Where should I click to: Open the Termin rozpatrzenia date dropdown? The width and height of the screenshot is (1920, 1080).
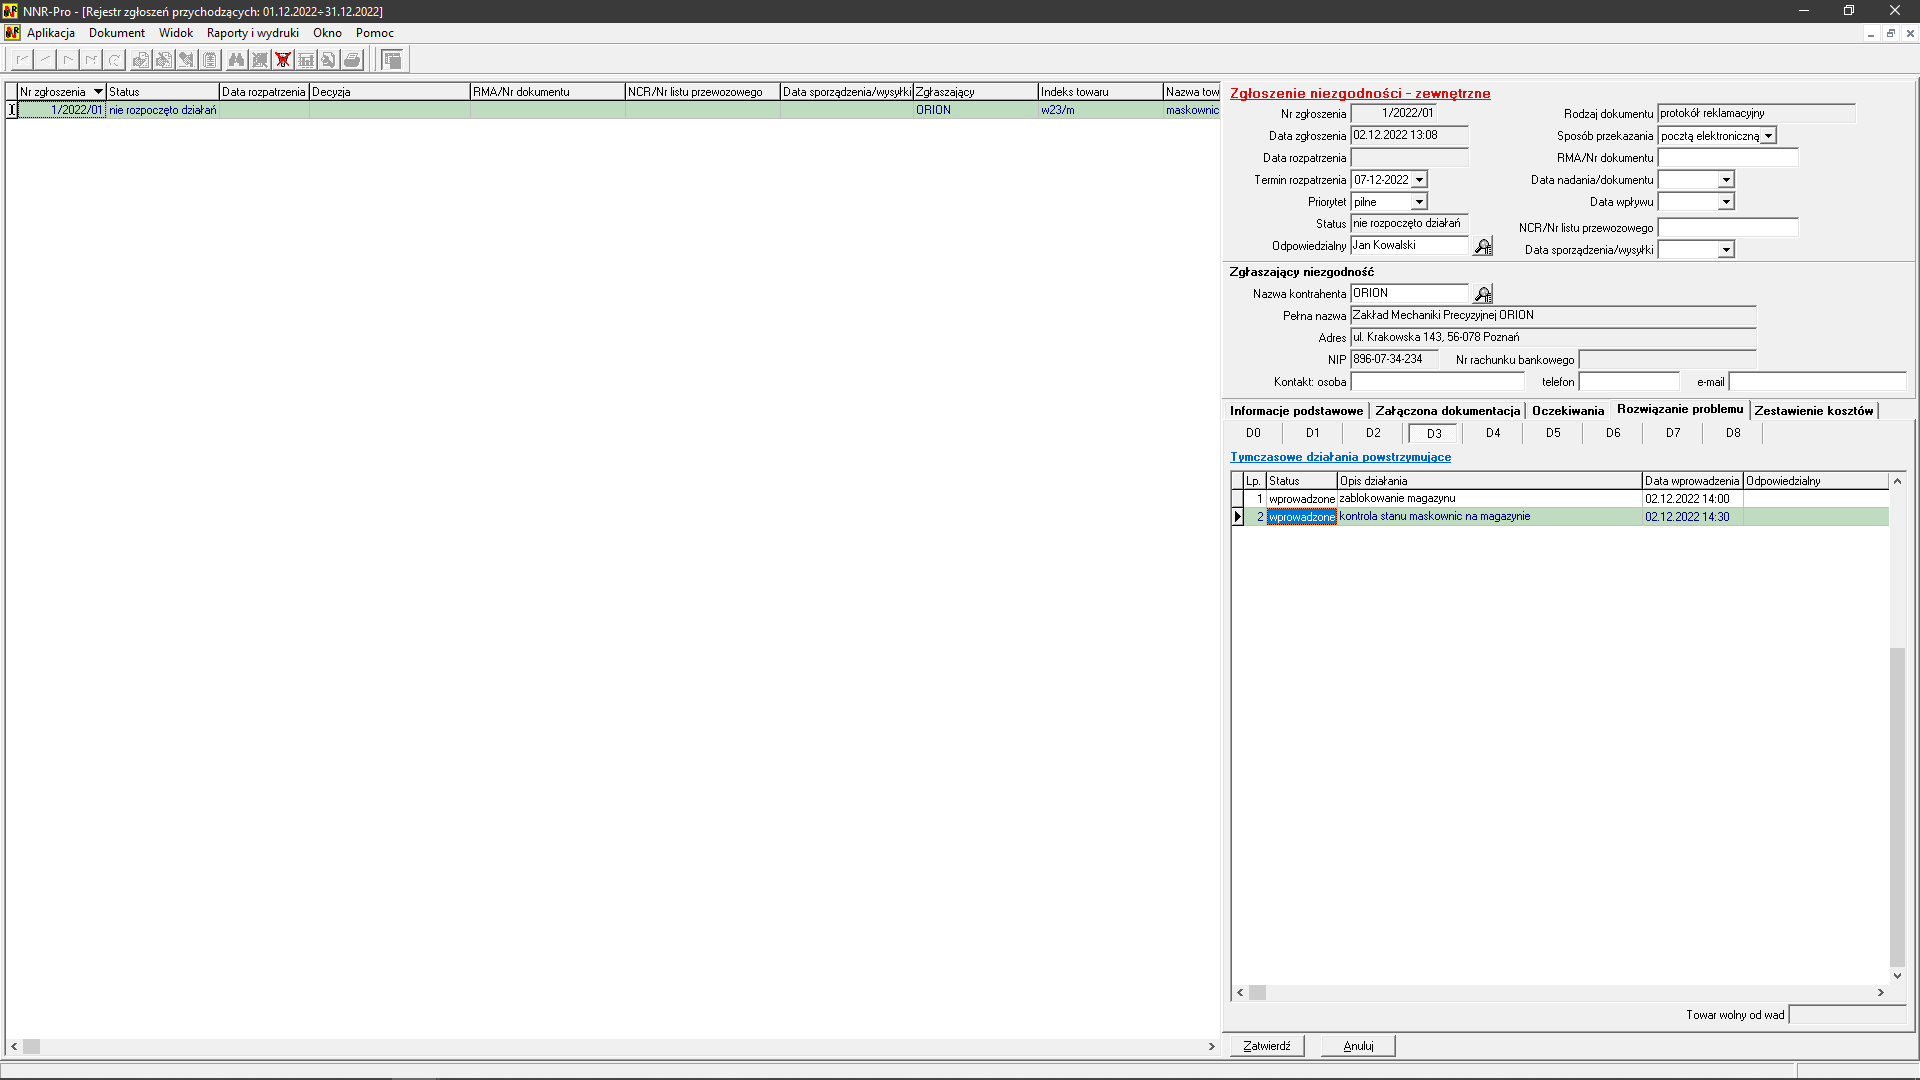[1419, 180]
